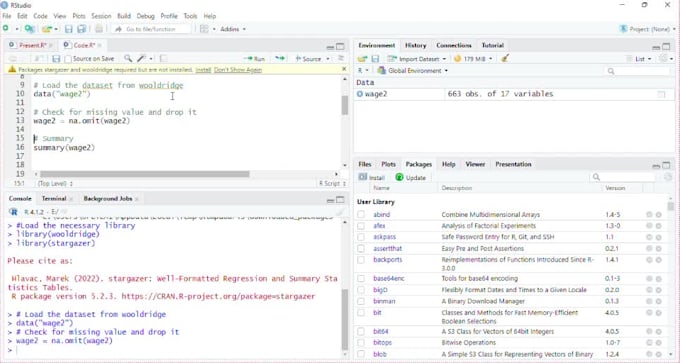
Task: Click the source editor vertical scrollbar thumb
Action: (345, 105)
